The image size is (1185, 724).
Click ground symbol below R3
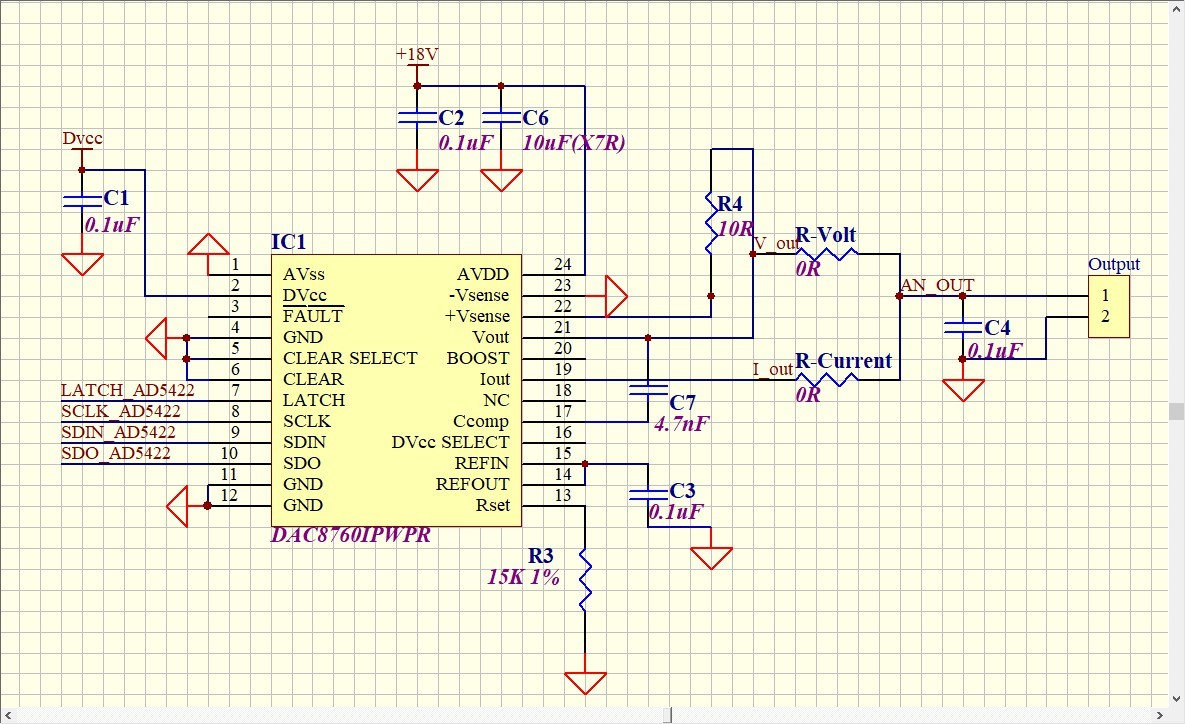pyautogui.click(x=585, y=682)
